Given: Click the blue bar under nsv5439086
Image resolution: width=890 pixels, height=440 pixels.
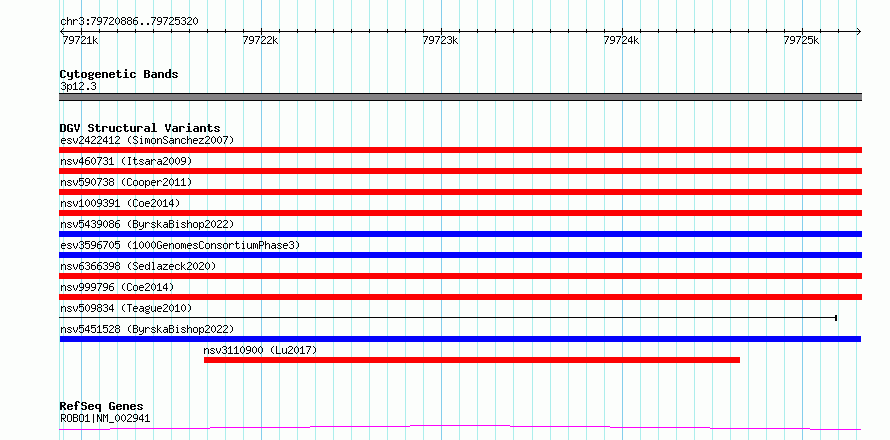Looking at the screenshot, I should pos(460,234).
